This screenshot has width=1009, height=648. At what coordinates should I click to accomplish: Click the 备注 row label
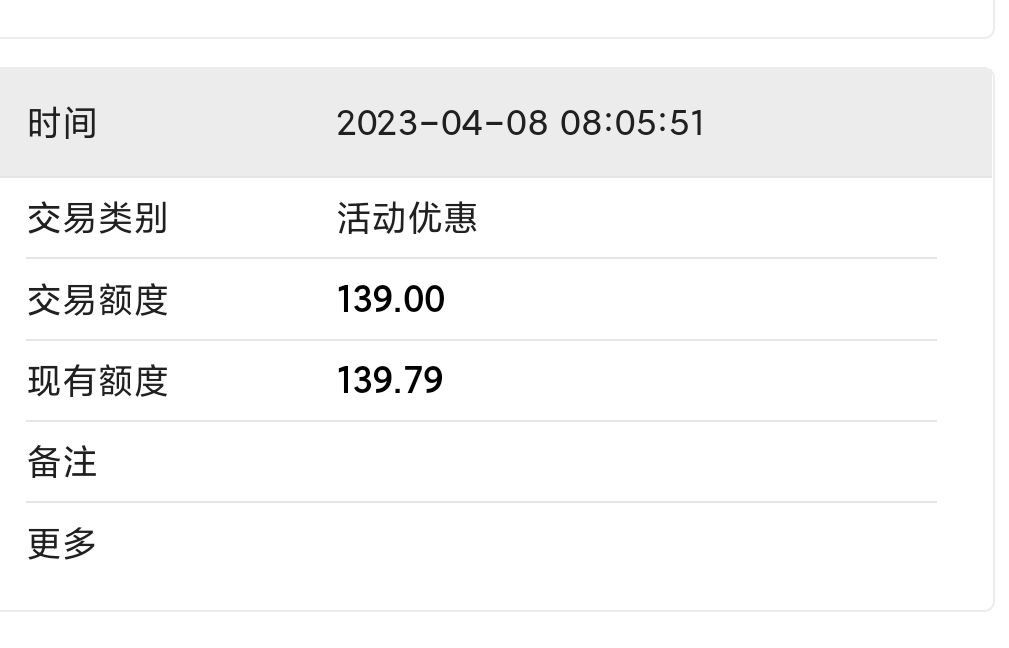click(62, 462)
